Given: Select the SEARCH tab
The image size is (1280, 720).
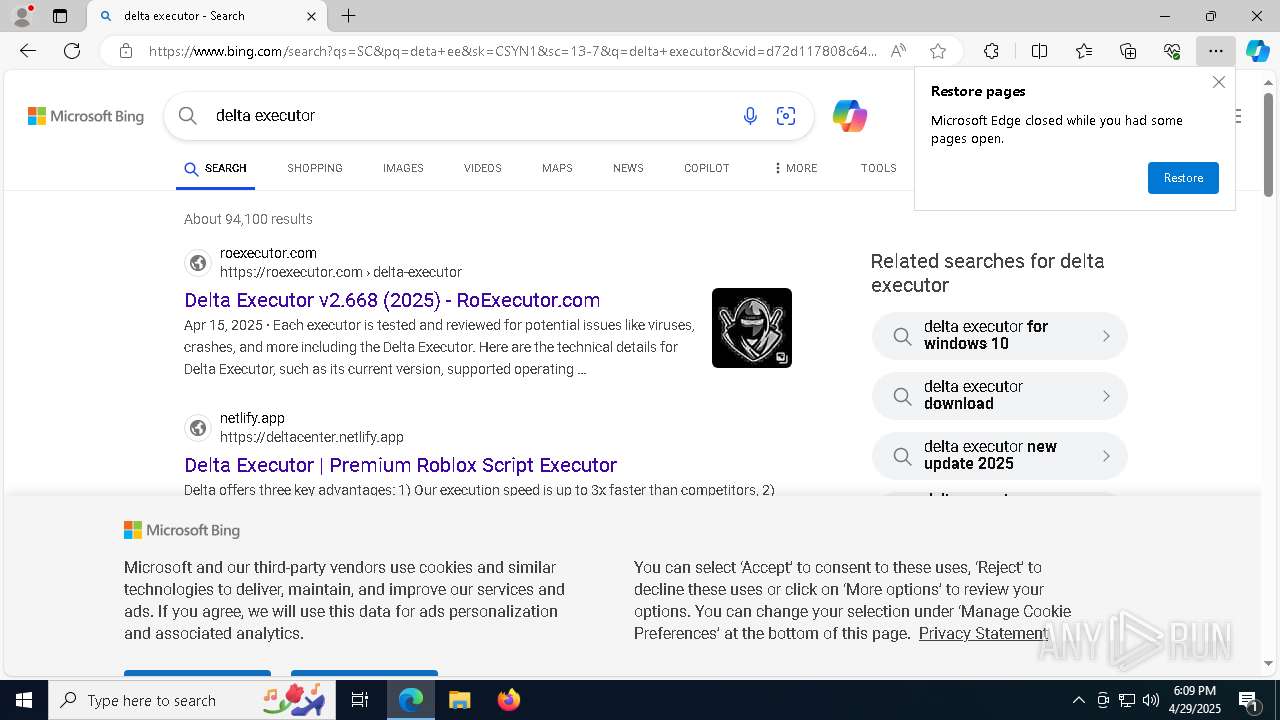Looking at the screenshot, I should click(x=215, y=168).
